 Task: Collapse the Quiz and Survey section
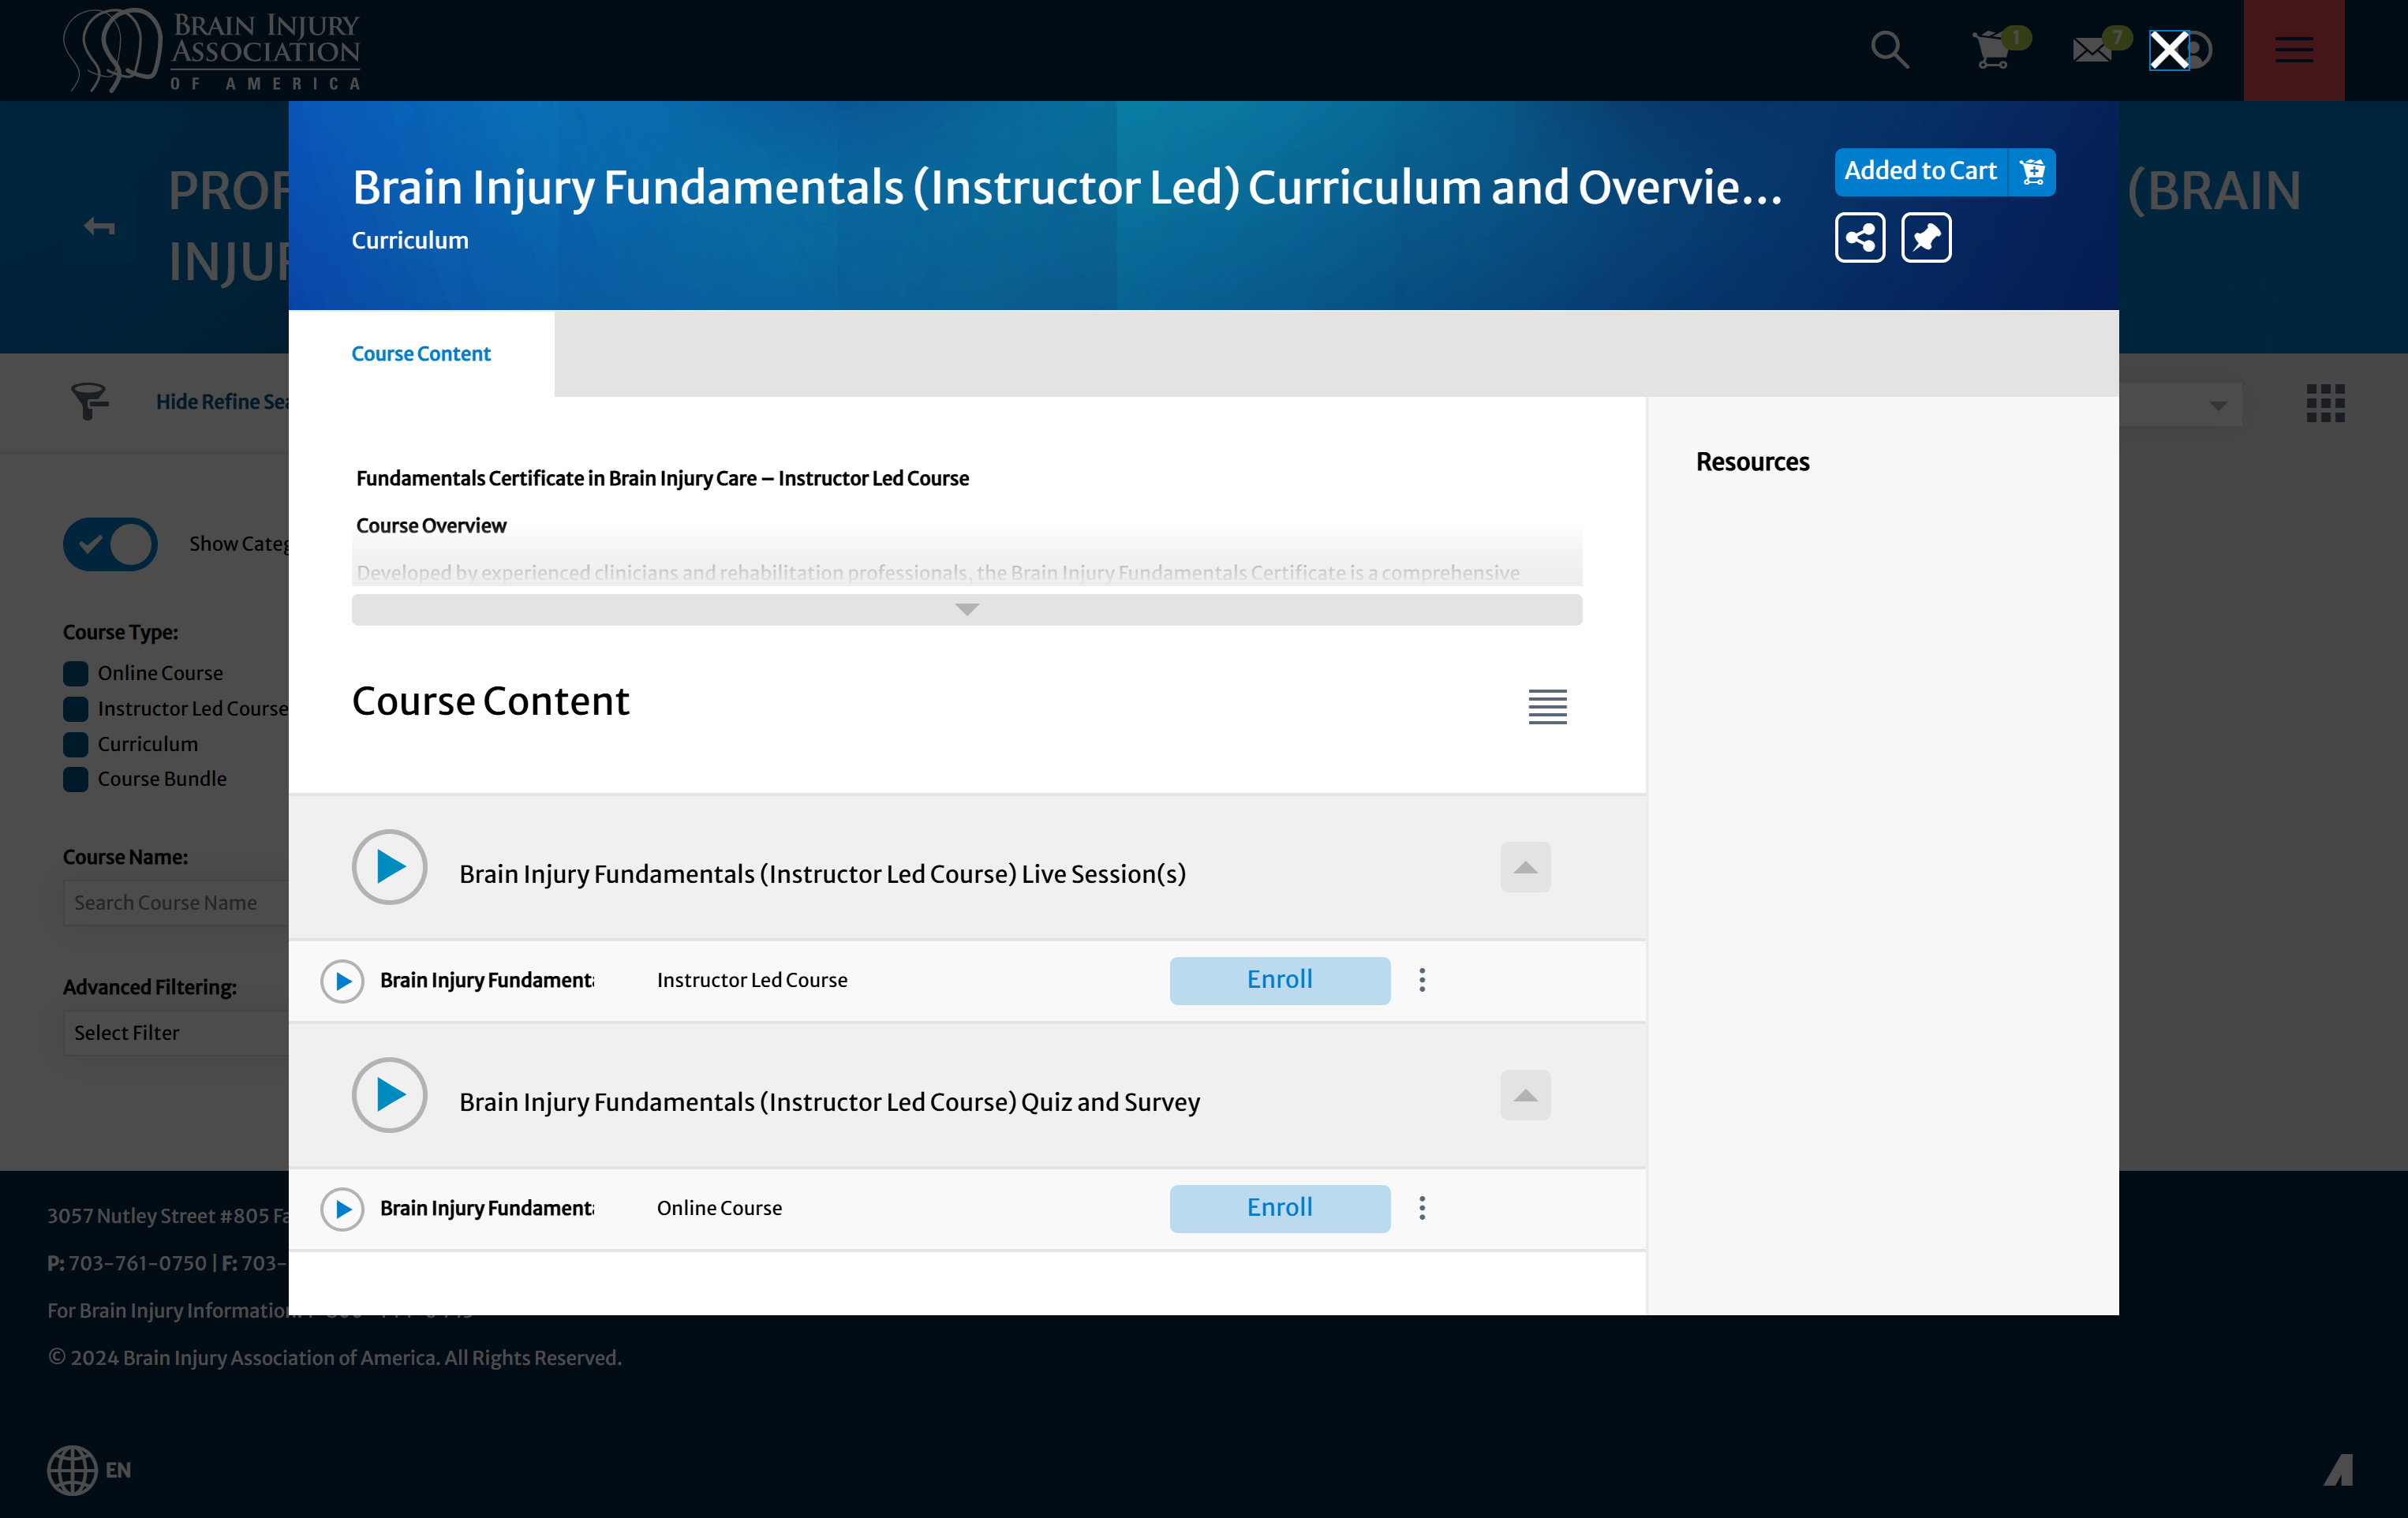point(1525,1095)
